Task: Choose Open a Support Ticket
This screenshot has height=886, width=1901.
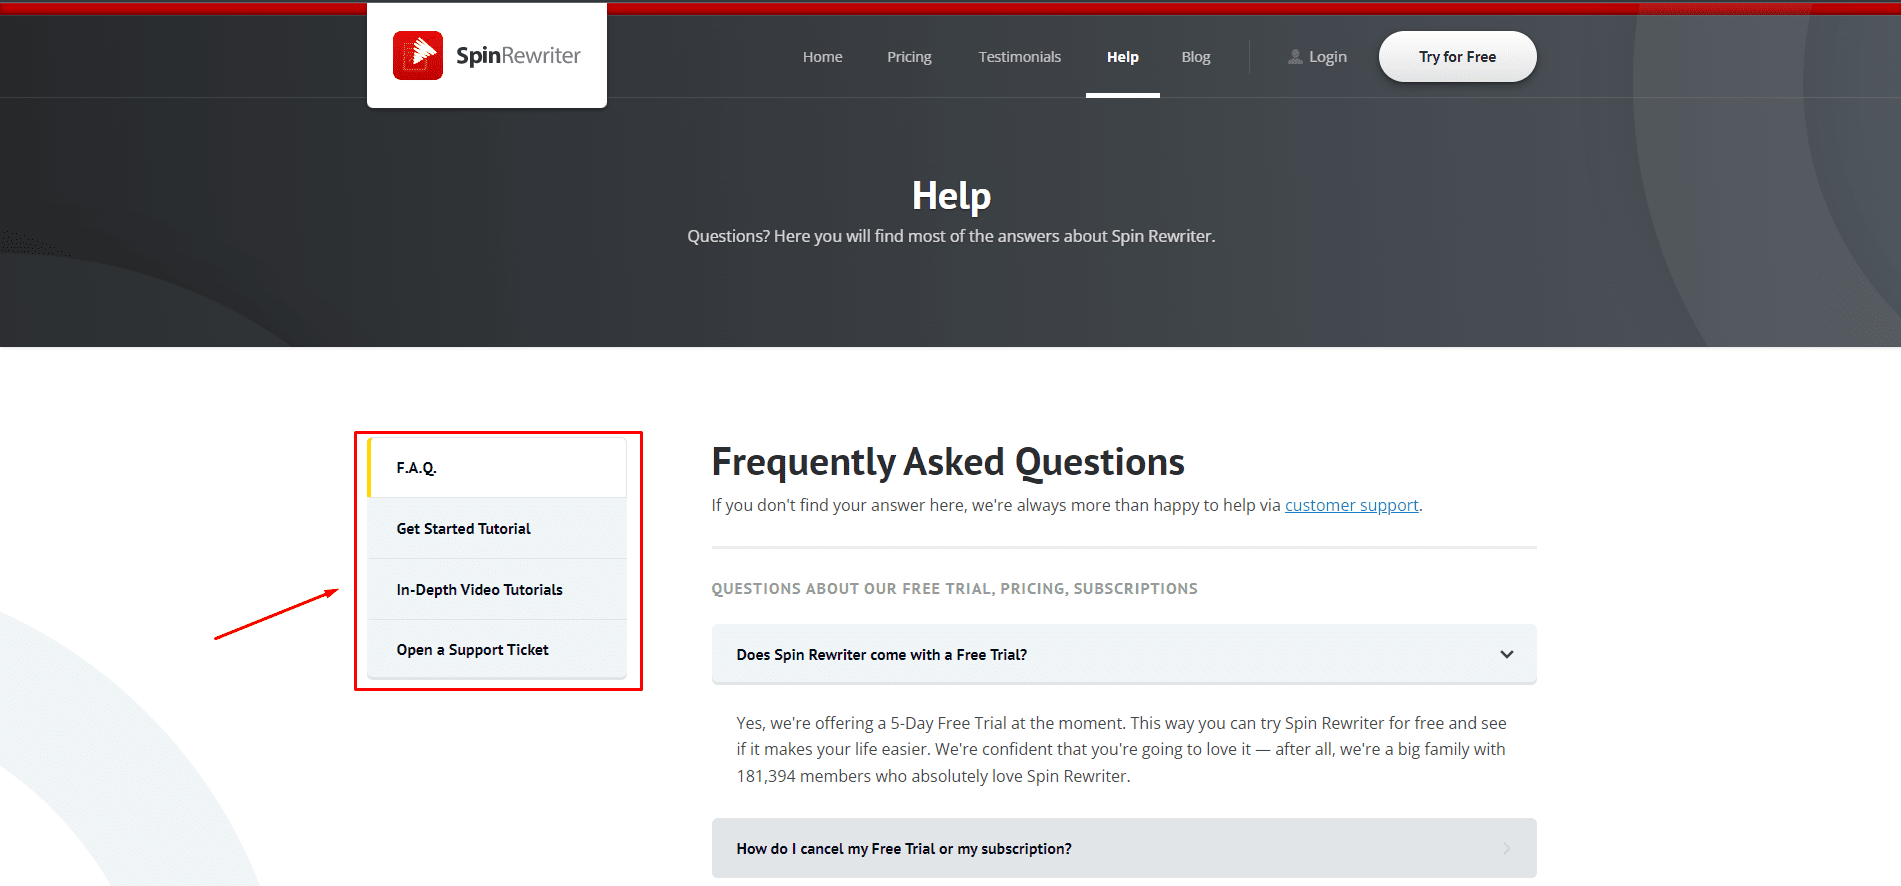Action: pyautogui.click(x=497, y=649)
